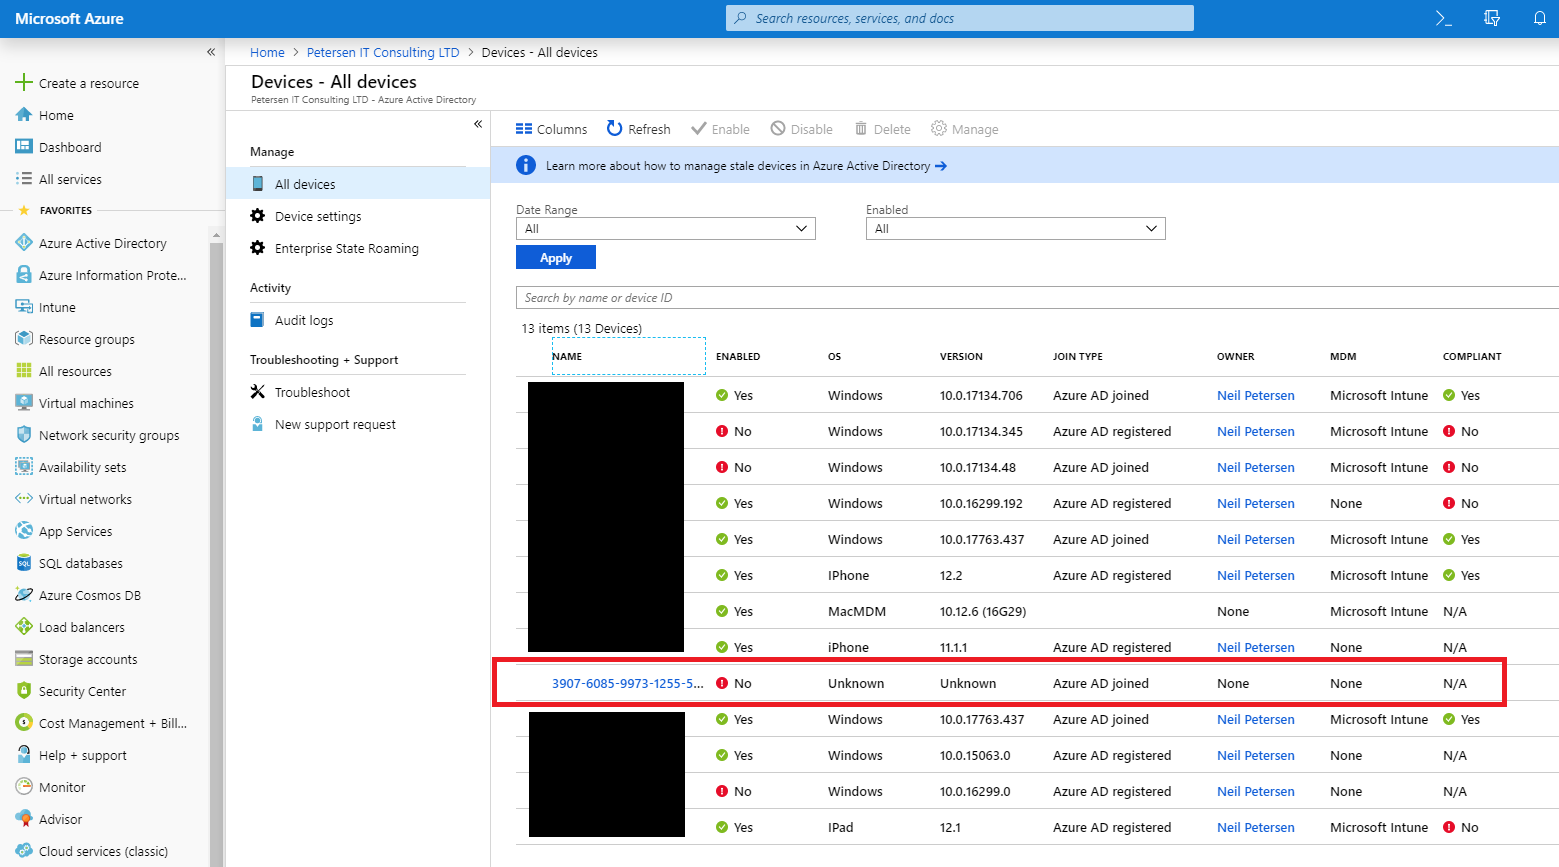Open App Services favorite
This screenshot has width=1559, height=867.
point(75,531)
